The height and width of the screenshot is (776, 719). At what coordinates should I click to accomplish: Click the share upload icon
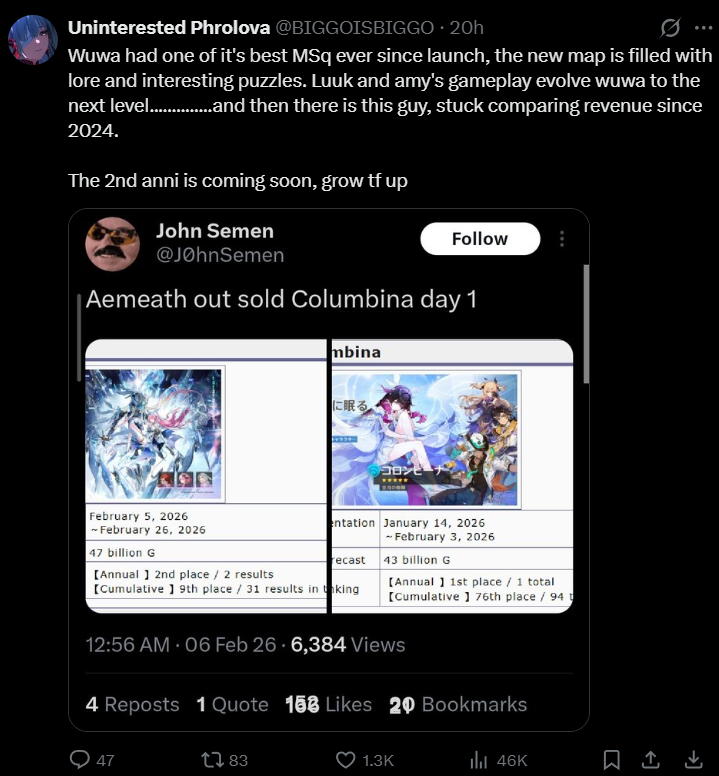(651, 759)
